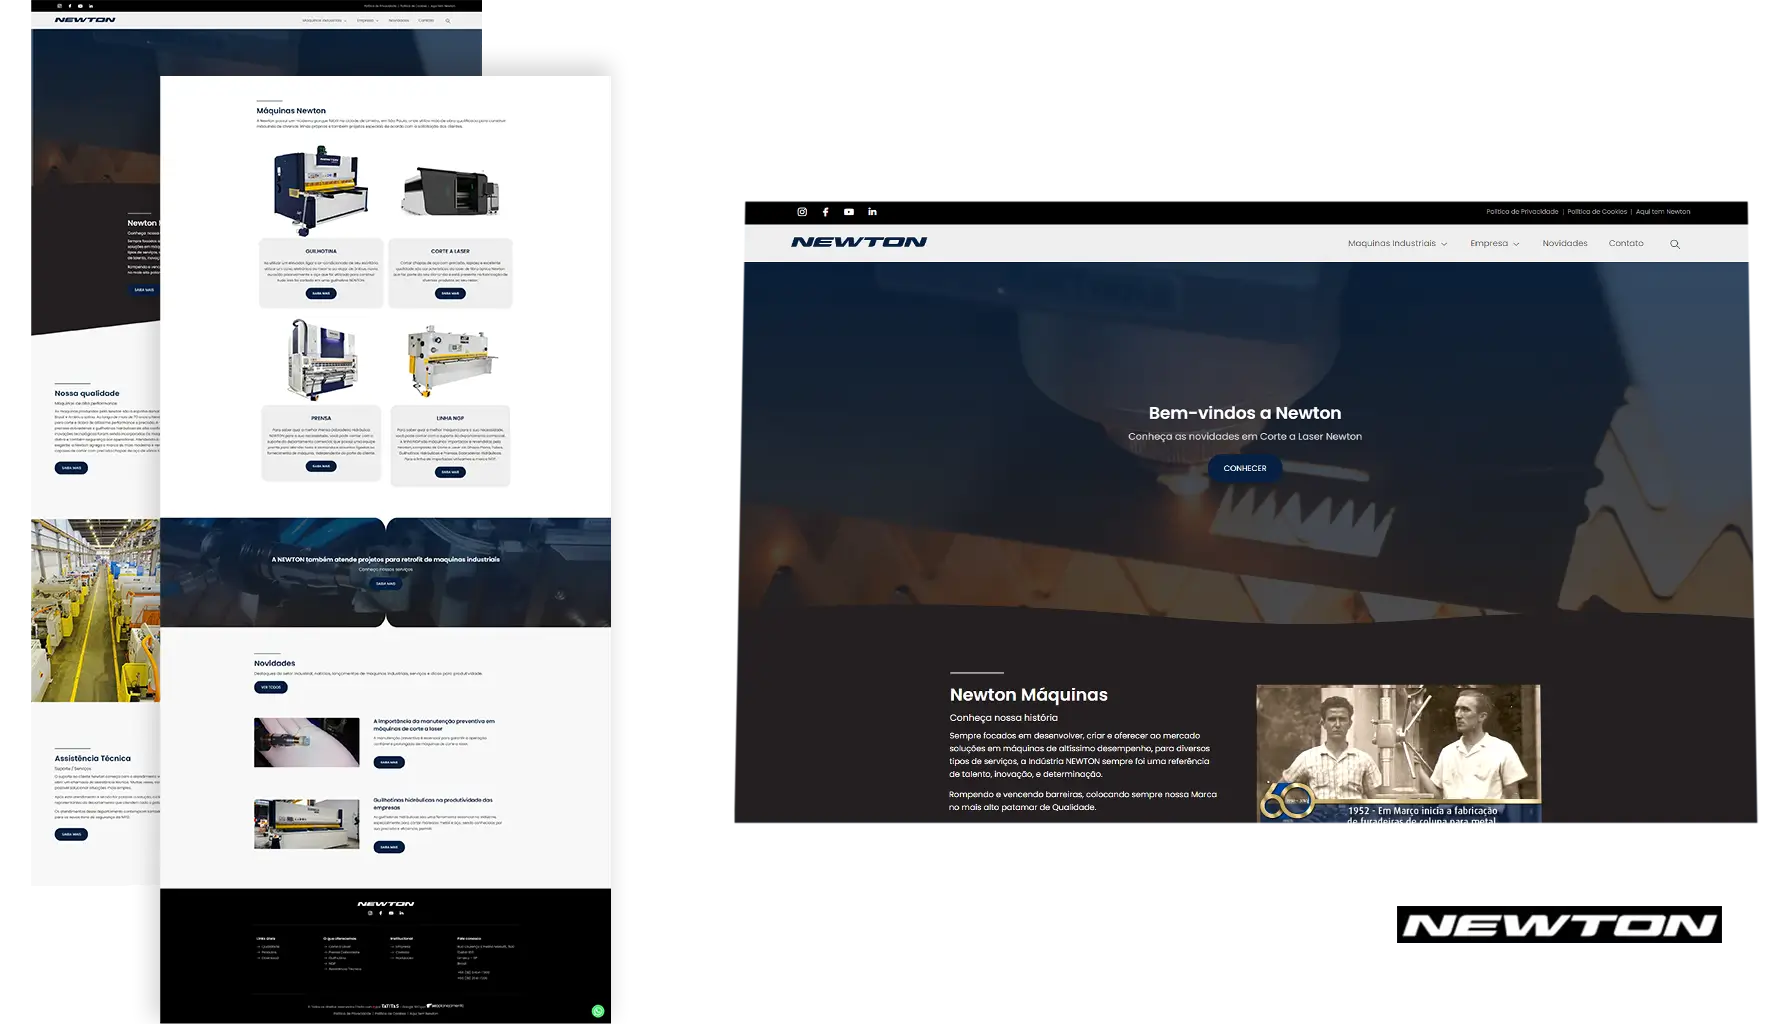Viewport: 1786px width, 1024px height.
Task: Click the laser cutting machine image
Action: [x=450, y=191]
